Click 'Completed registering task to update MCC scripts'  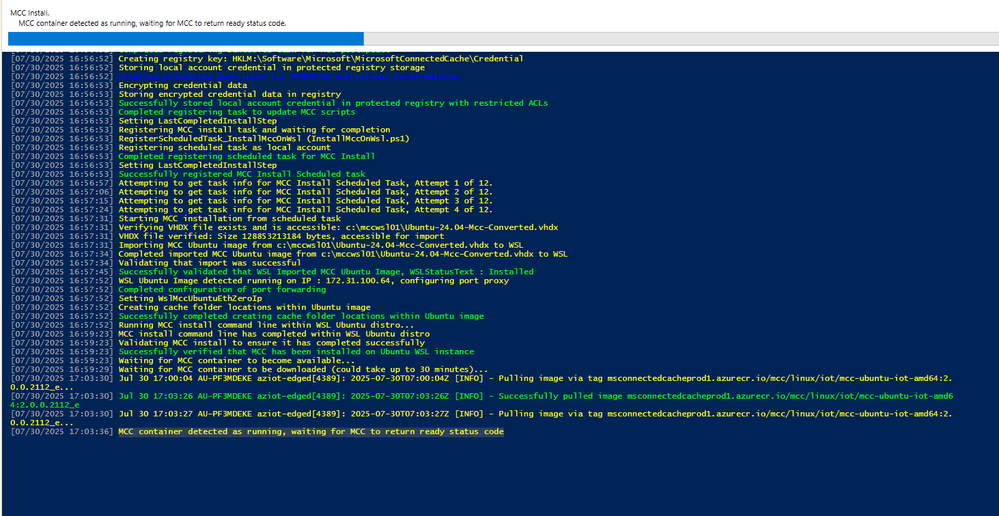(x=237, y=112)
